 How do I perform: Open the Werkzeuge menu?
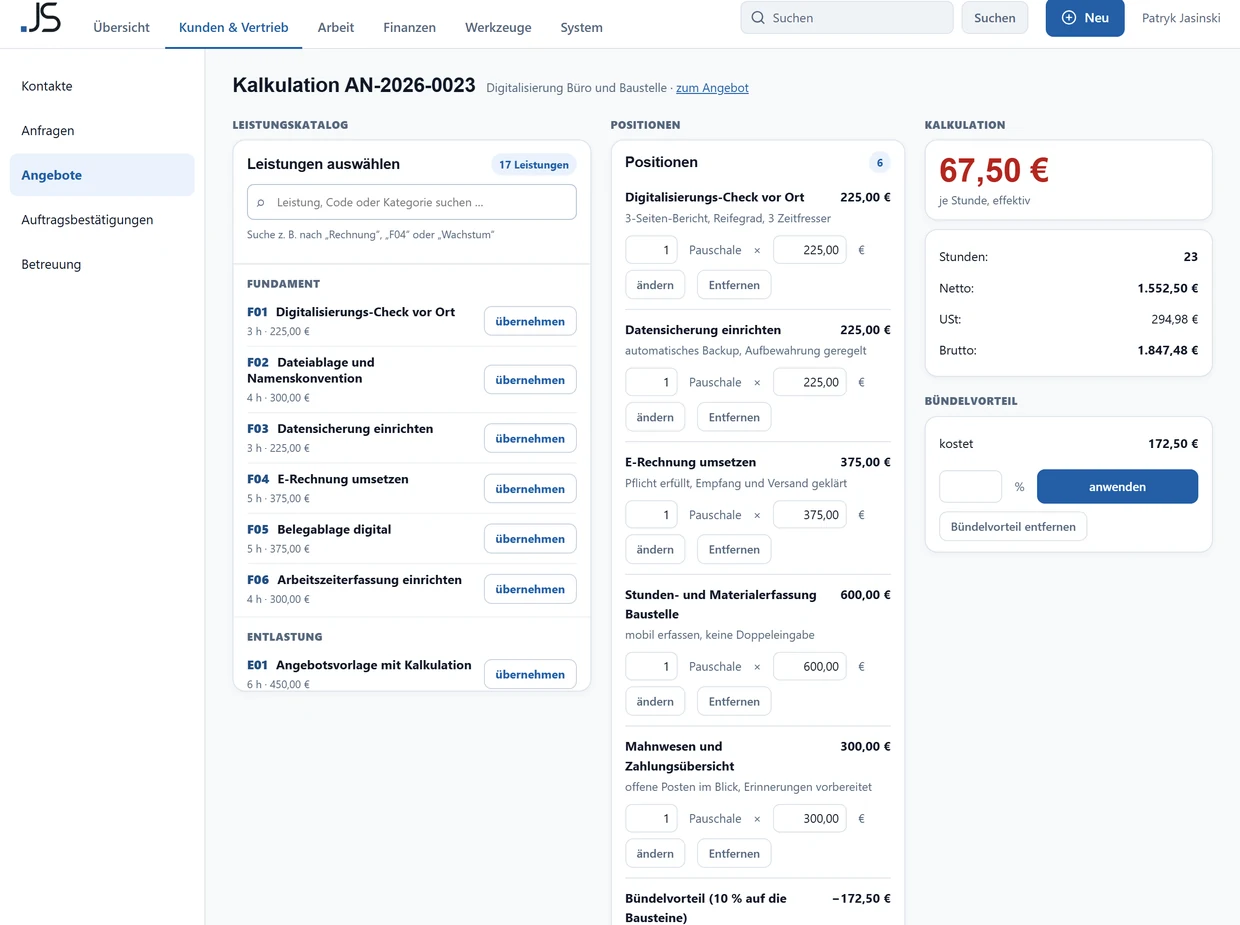[x=498, y=27]
